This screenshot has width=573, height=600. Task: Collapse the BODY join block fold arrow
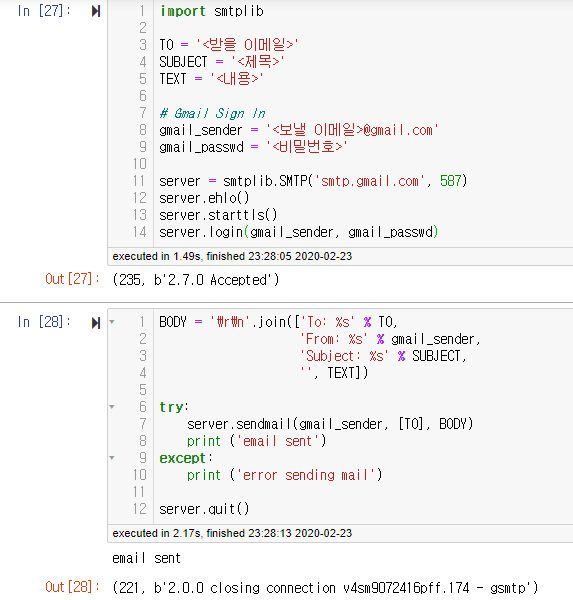point(112,322)
